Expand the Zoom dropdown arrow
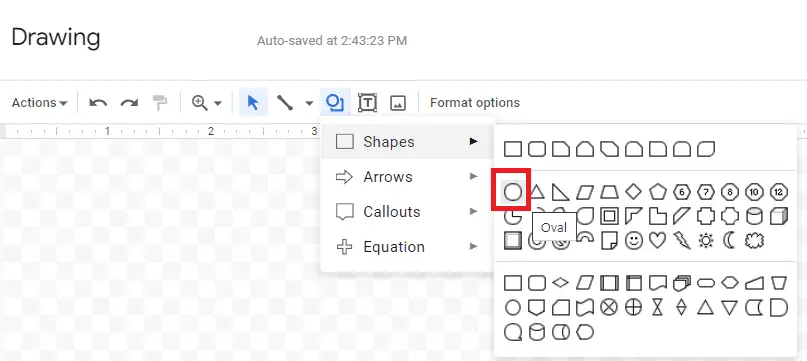The image size is (807, 361). click(x=218, y=103)
